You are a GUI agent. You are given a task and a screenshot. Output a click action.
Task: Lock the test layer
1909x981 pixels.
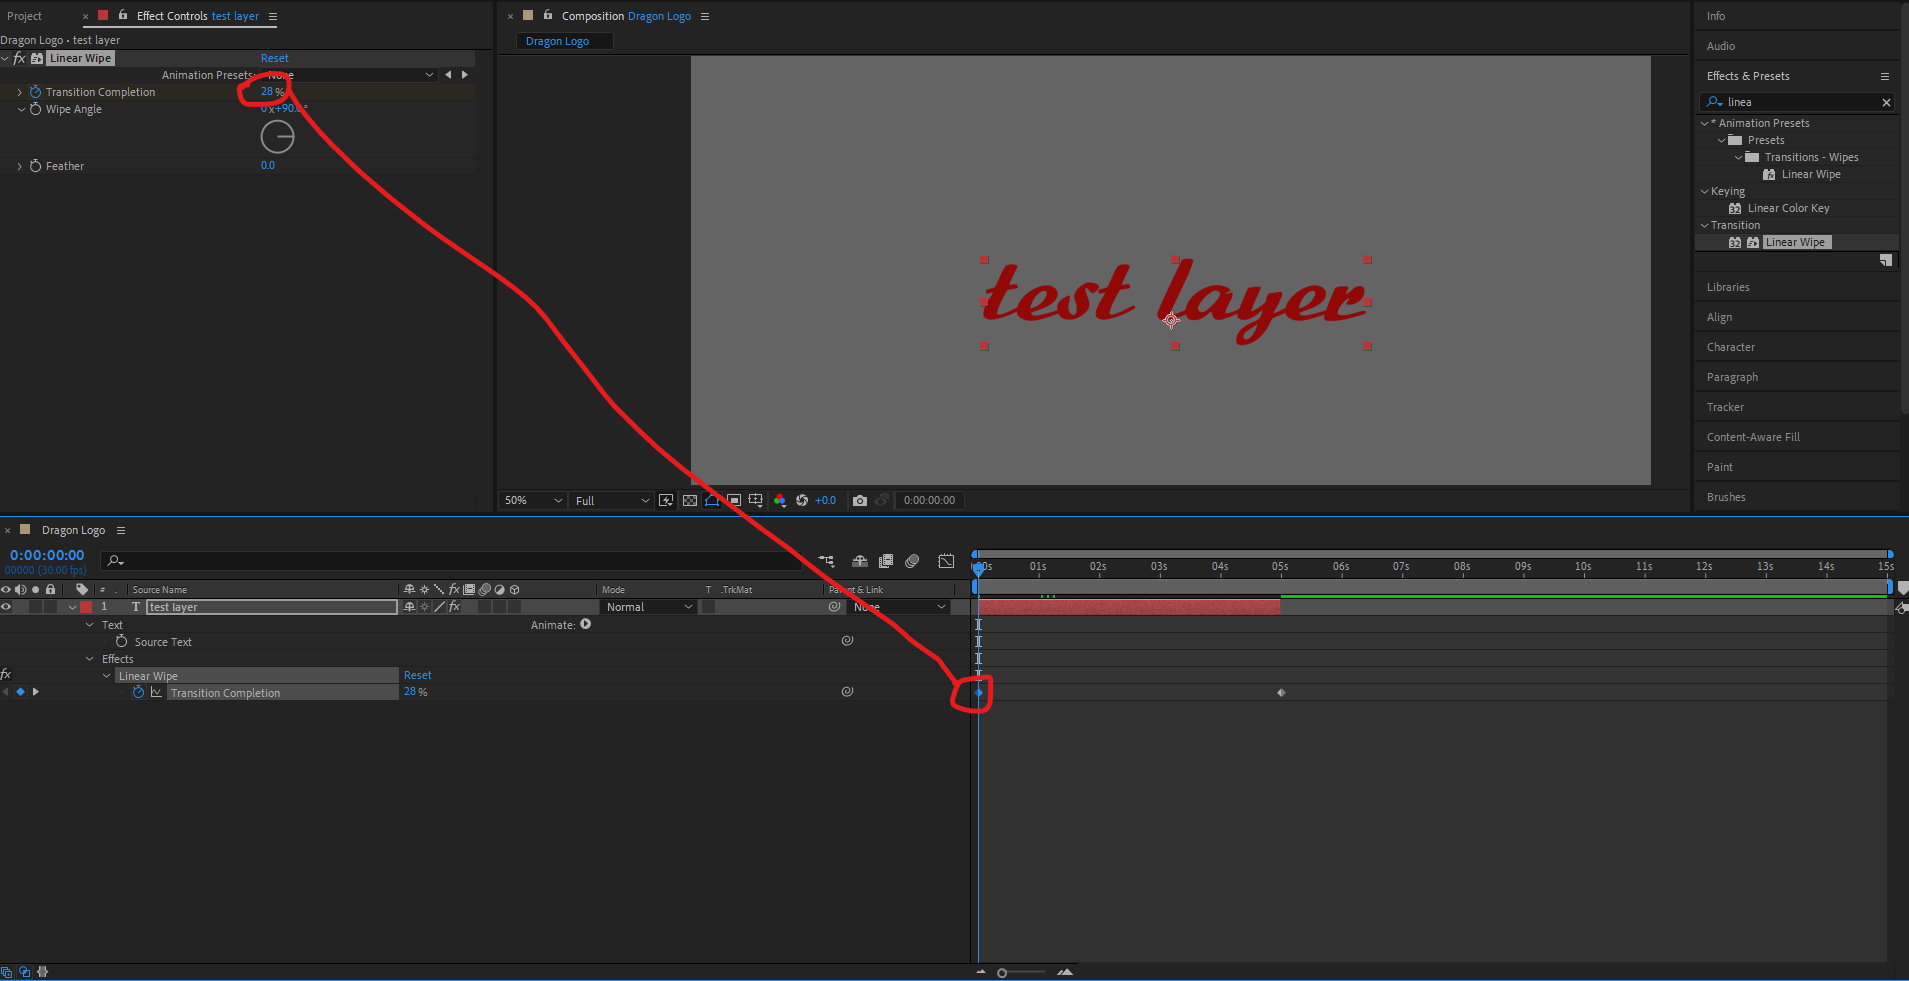point(50,606)
